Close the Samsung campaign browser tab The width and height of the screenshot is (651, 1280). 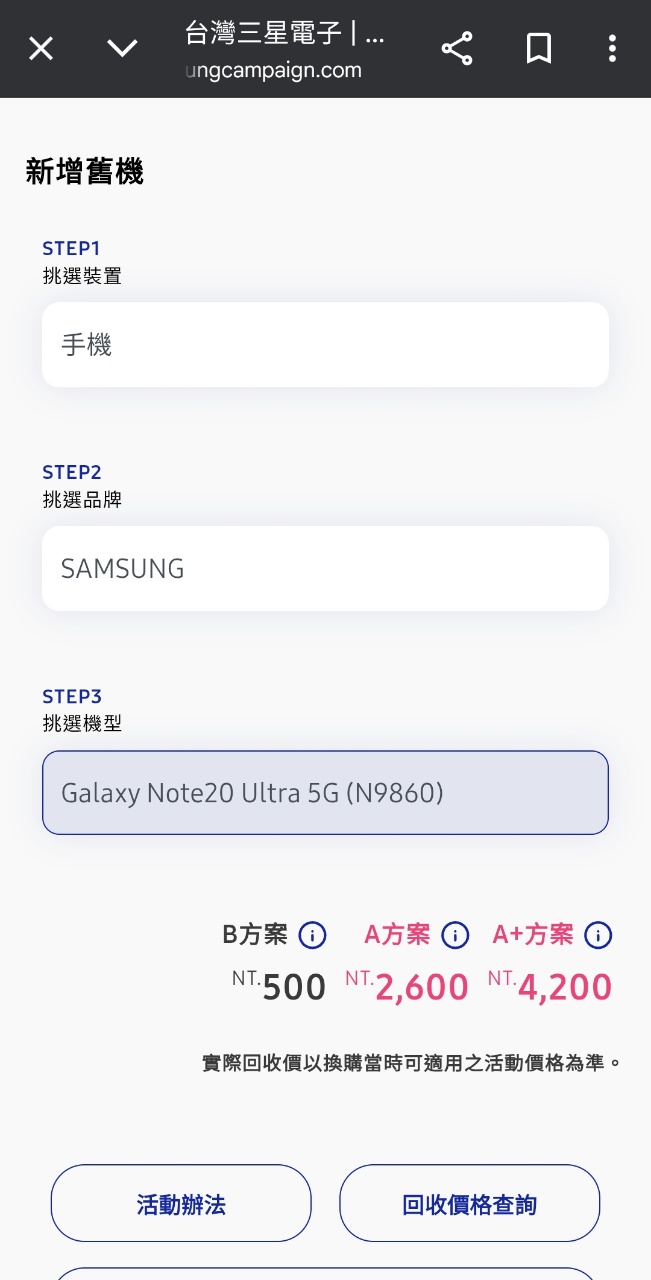pyautogui.click(x=40, y=48)
